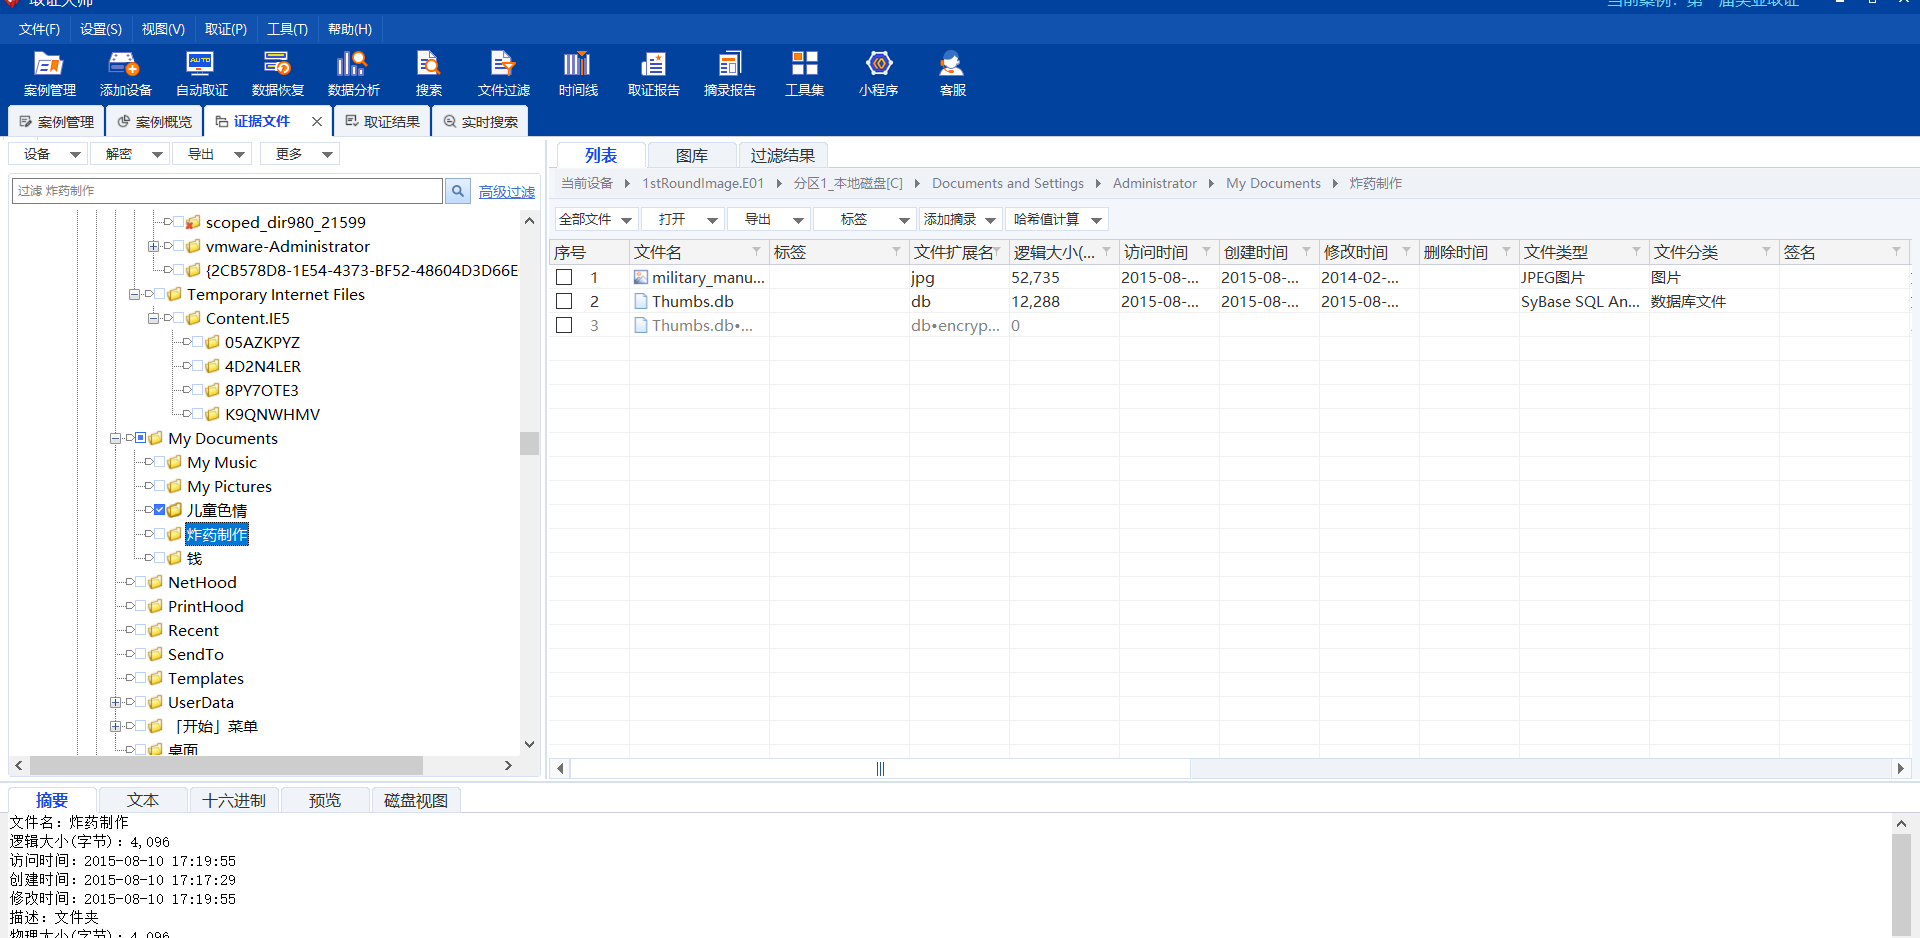Screen dimensions: 1920x938
Task: Click the 搜索 search toolbar icon
Action: 428,74
